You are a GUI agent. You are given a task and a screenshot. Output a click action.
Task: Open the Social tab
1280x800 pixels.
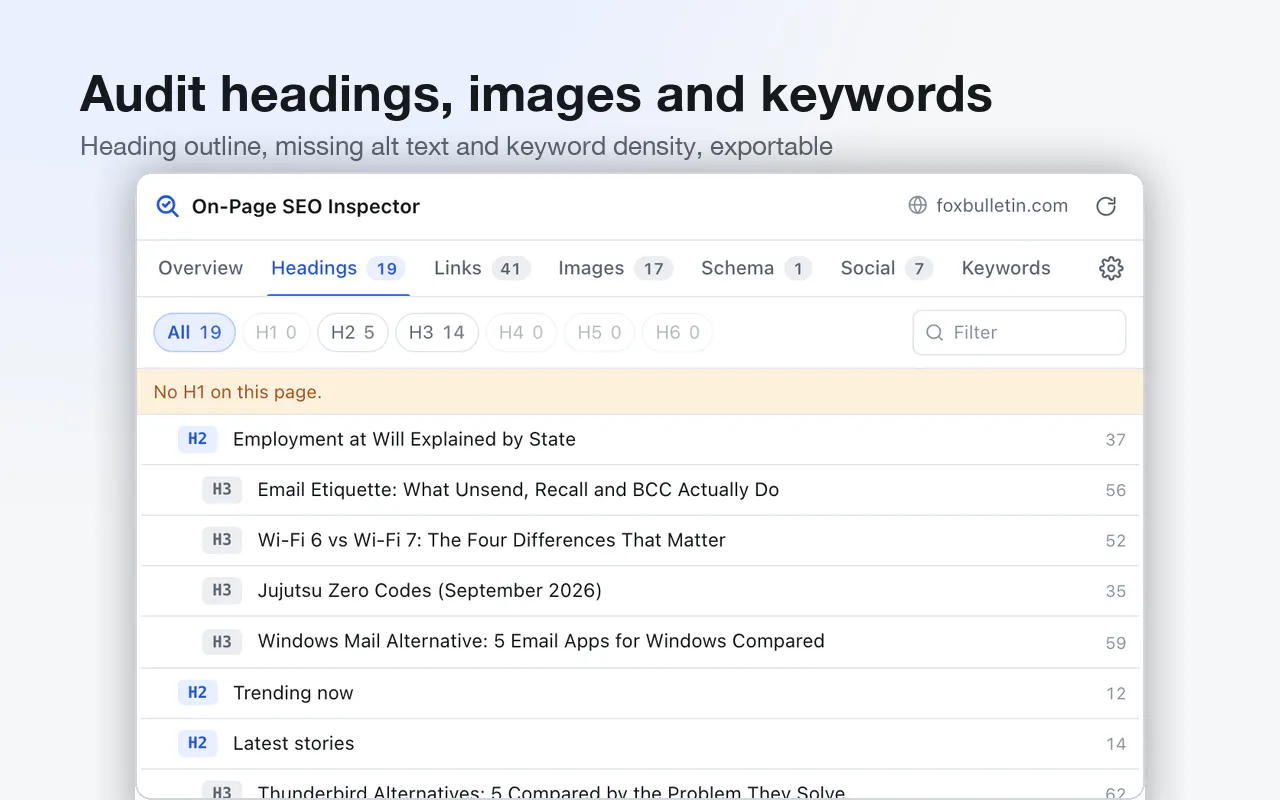click(887, 268)
